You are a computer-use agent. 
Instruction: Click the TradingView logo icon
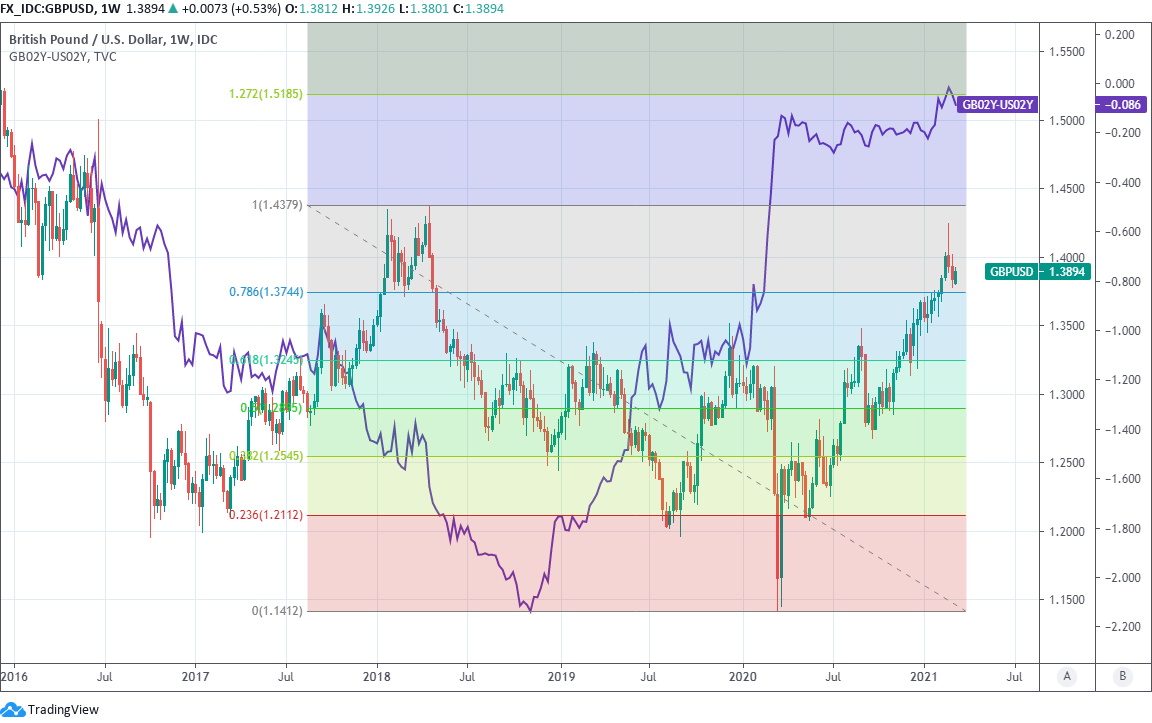pyautogui.click(x=14, y=709)
